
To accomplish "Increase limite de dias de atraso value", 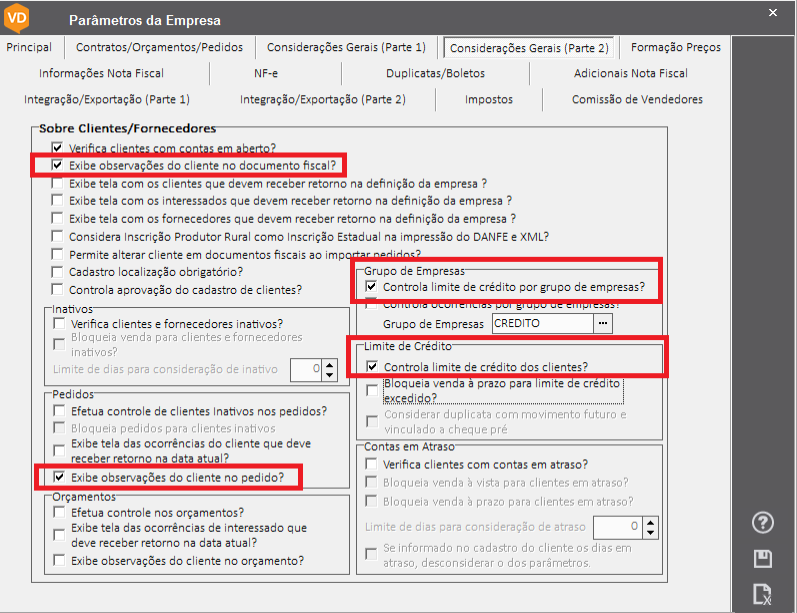I will (x=651, y=523).
